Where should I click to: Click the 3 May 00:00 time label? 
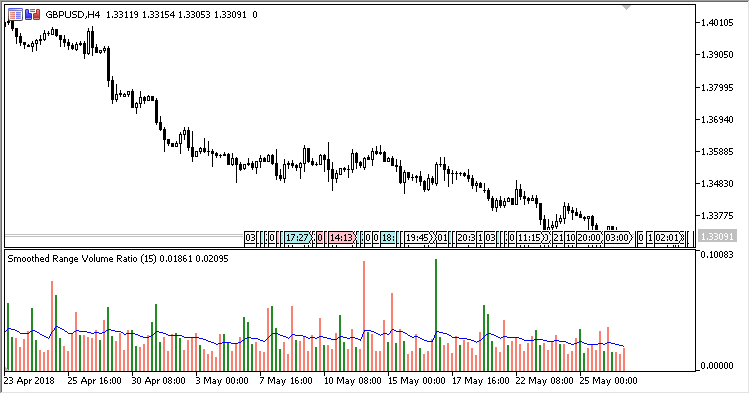point(222,381)
